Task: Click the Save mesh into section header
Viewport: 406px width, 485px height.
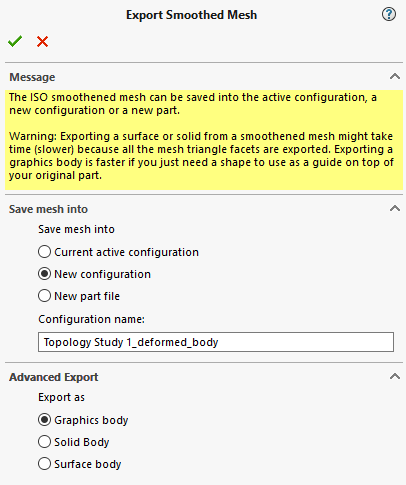Action: tap(48, 209)
